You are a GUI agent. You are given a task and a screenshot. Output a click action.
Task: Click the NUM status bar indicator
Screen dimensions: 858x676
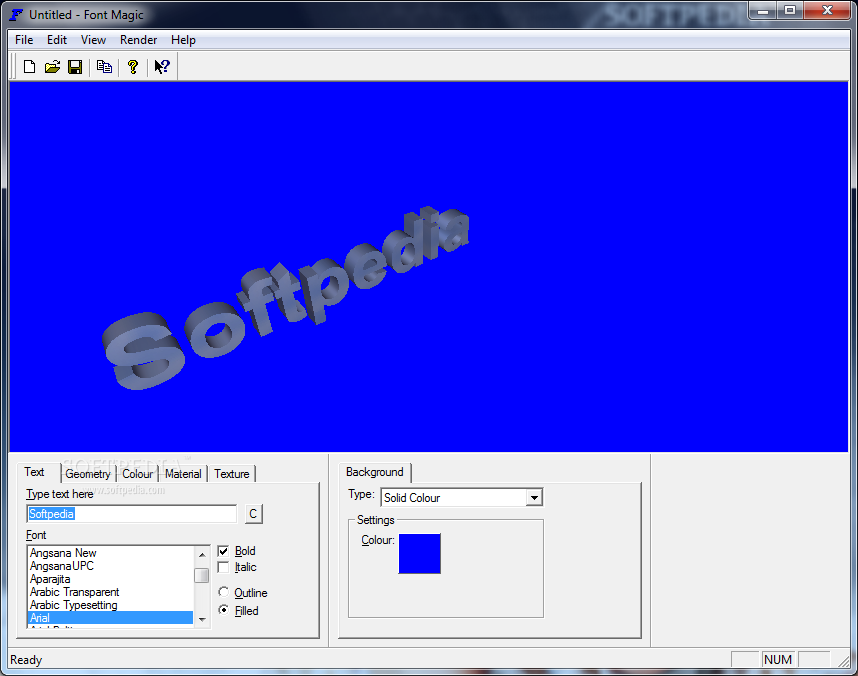point(778,660)
